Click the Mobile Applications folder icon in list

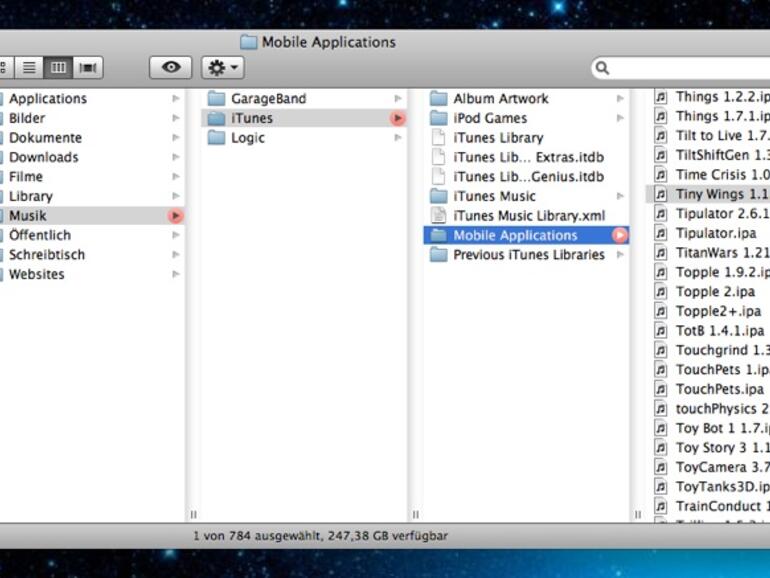coord(439,236)
